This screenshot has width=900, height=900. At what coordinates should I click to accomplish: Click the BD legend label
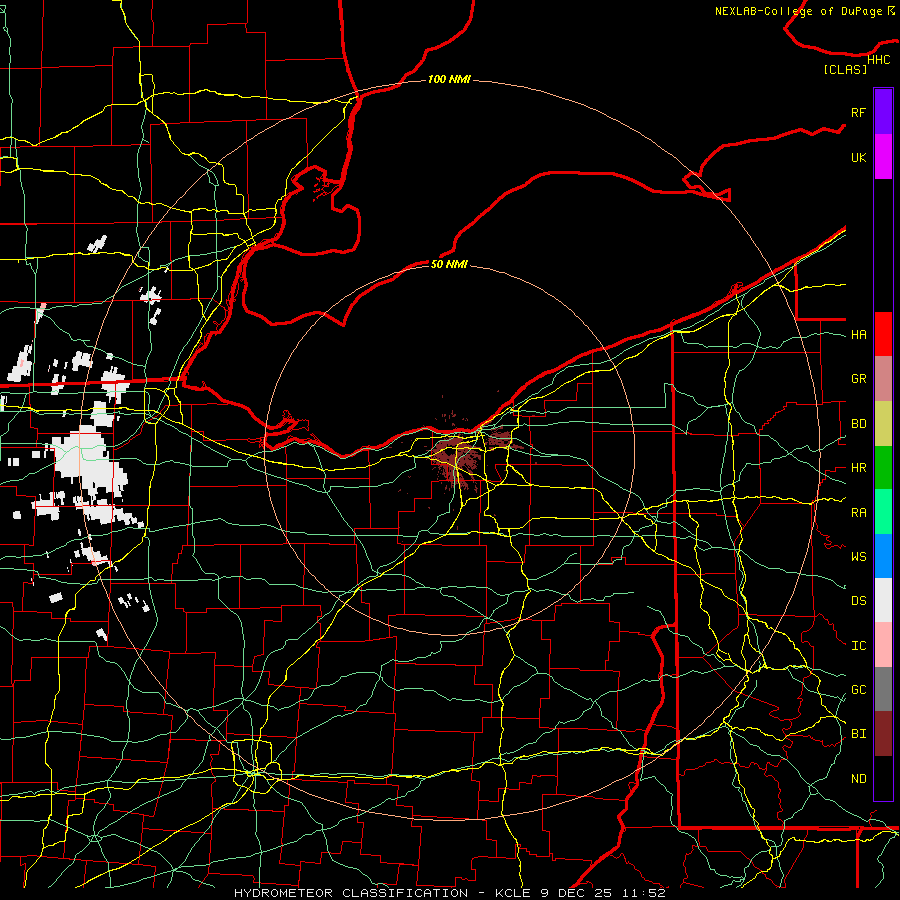coord(858,424)
